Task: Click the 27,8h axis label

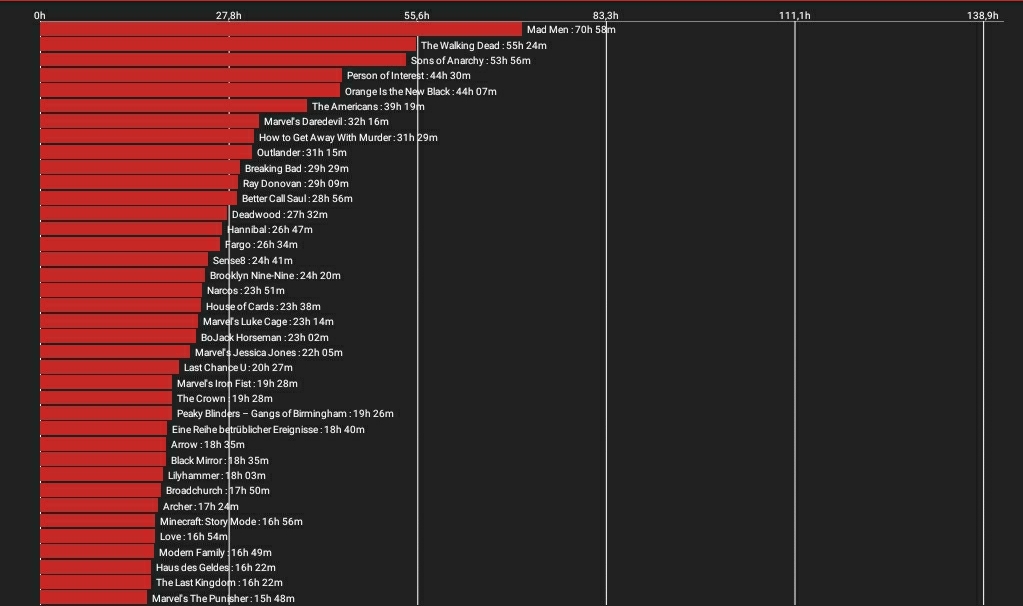Action: [x=228, y=16]
